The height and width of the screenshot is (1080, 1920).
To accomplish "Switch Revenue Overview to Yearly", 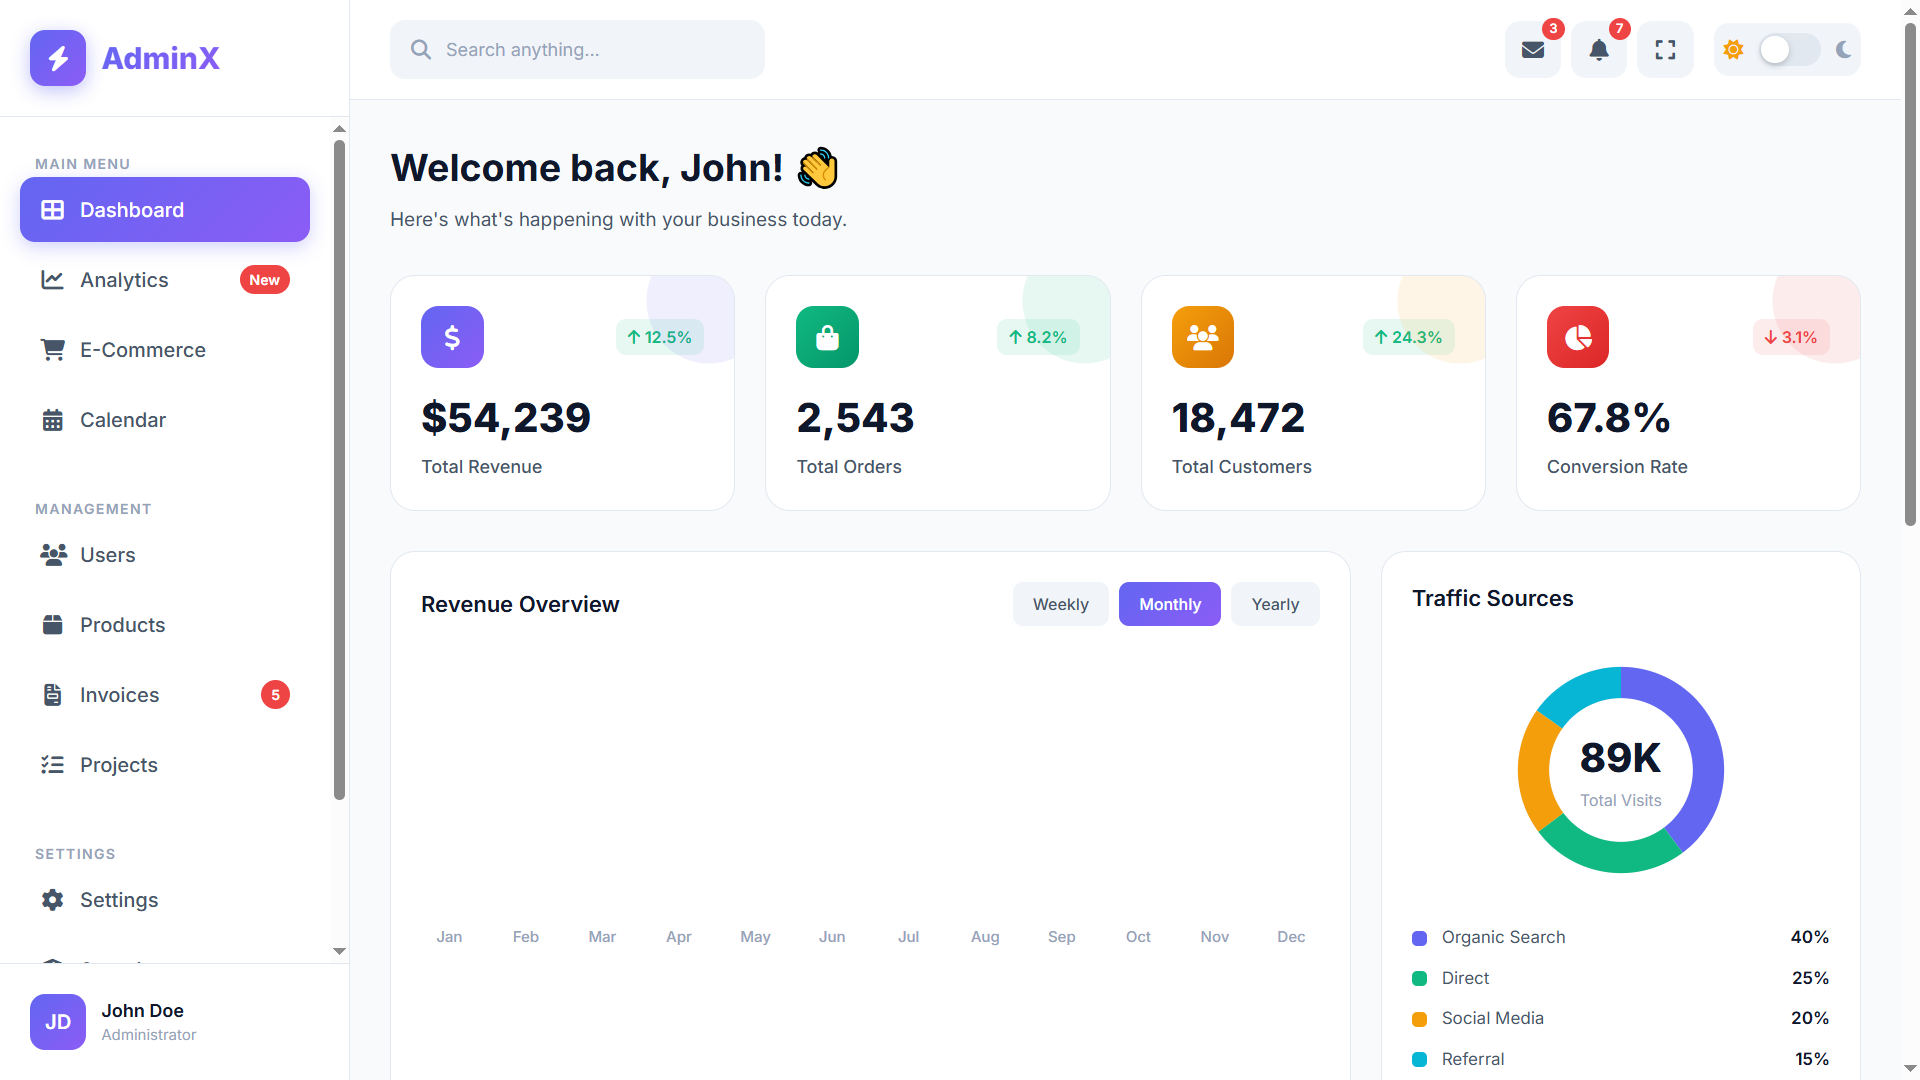I will click(1275, 604).
